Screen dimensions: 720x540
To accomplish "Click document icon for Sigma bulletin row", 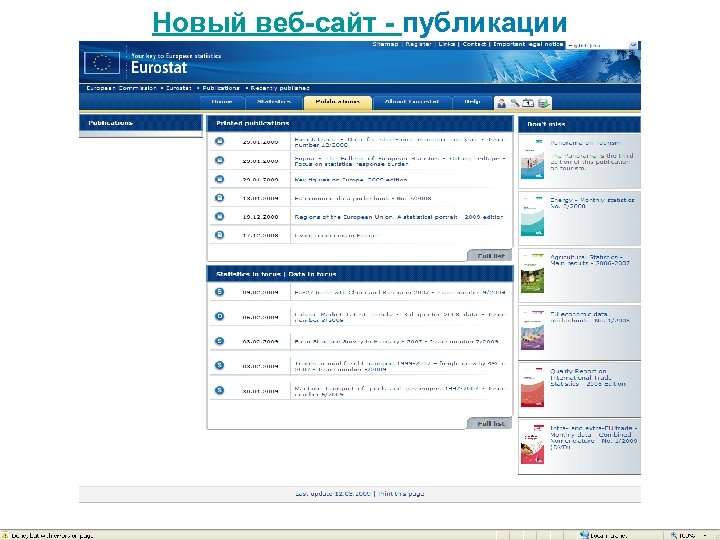I will click(x=219, y=160).
